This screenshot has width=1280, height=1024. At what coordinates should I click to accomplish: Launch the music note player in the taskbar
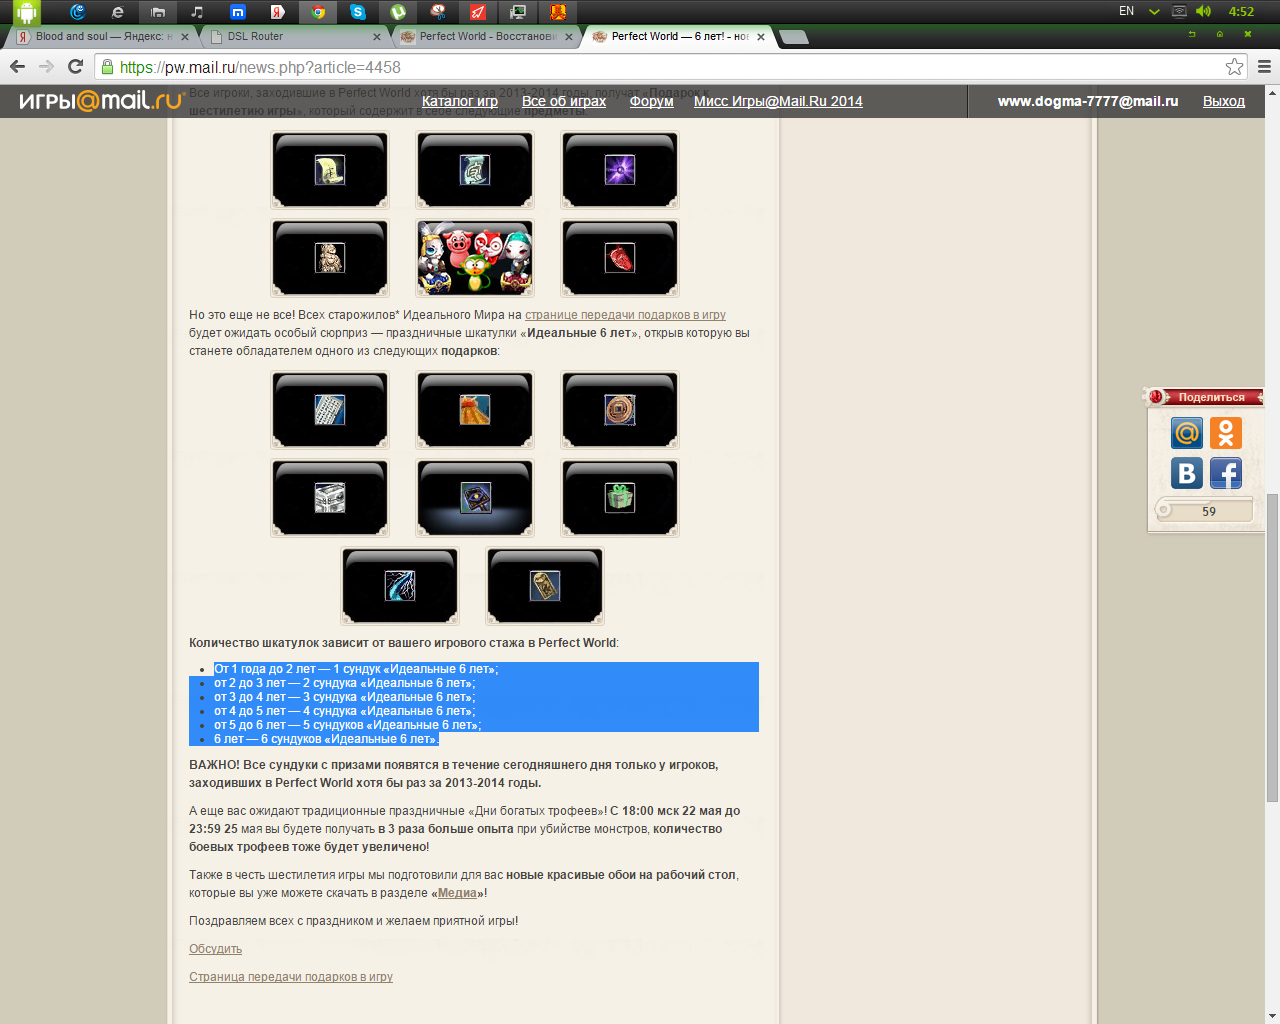tap(197, 12)
